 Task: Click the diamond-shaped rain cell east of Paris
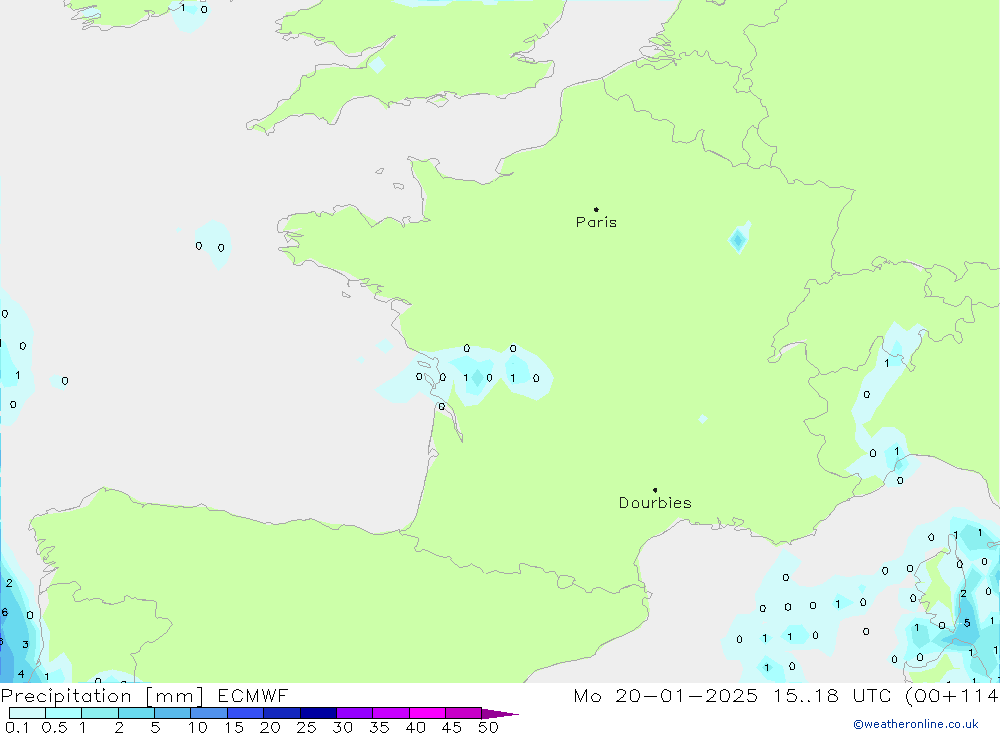pyautogui.click(x=738, y=239)
